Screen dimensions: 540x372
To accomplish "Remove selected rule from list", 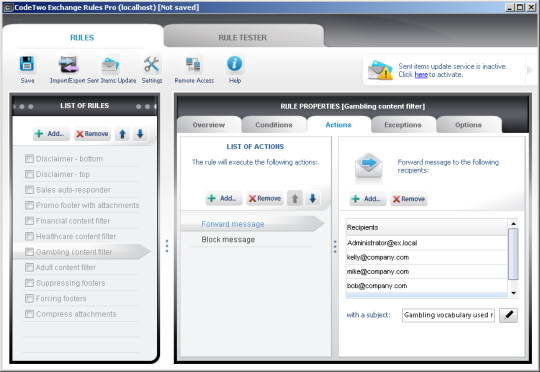I will pos(92,134).
